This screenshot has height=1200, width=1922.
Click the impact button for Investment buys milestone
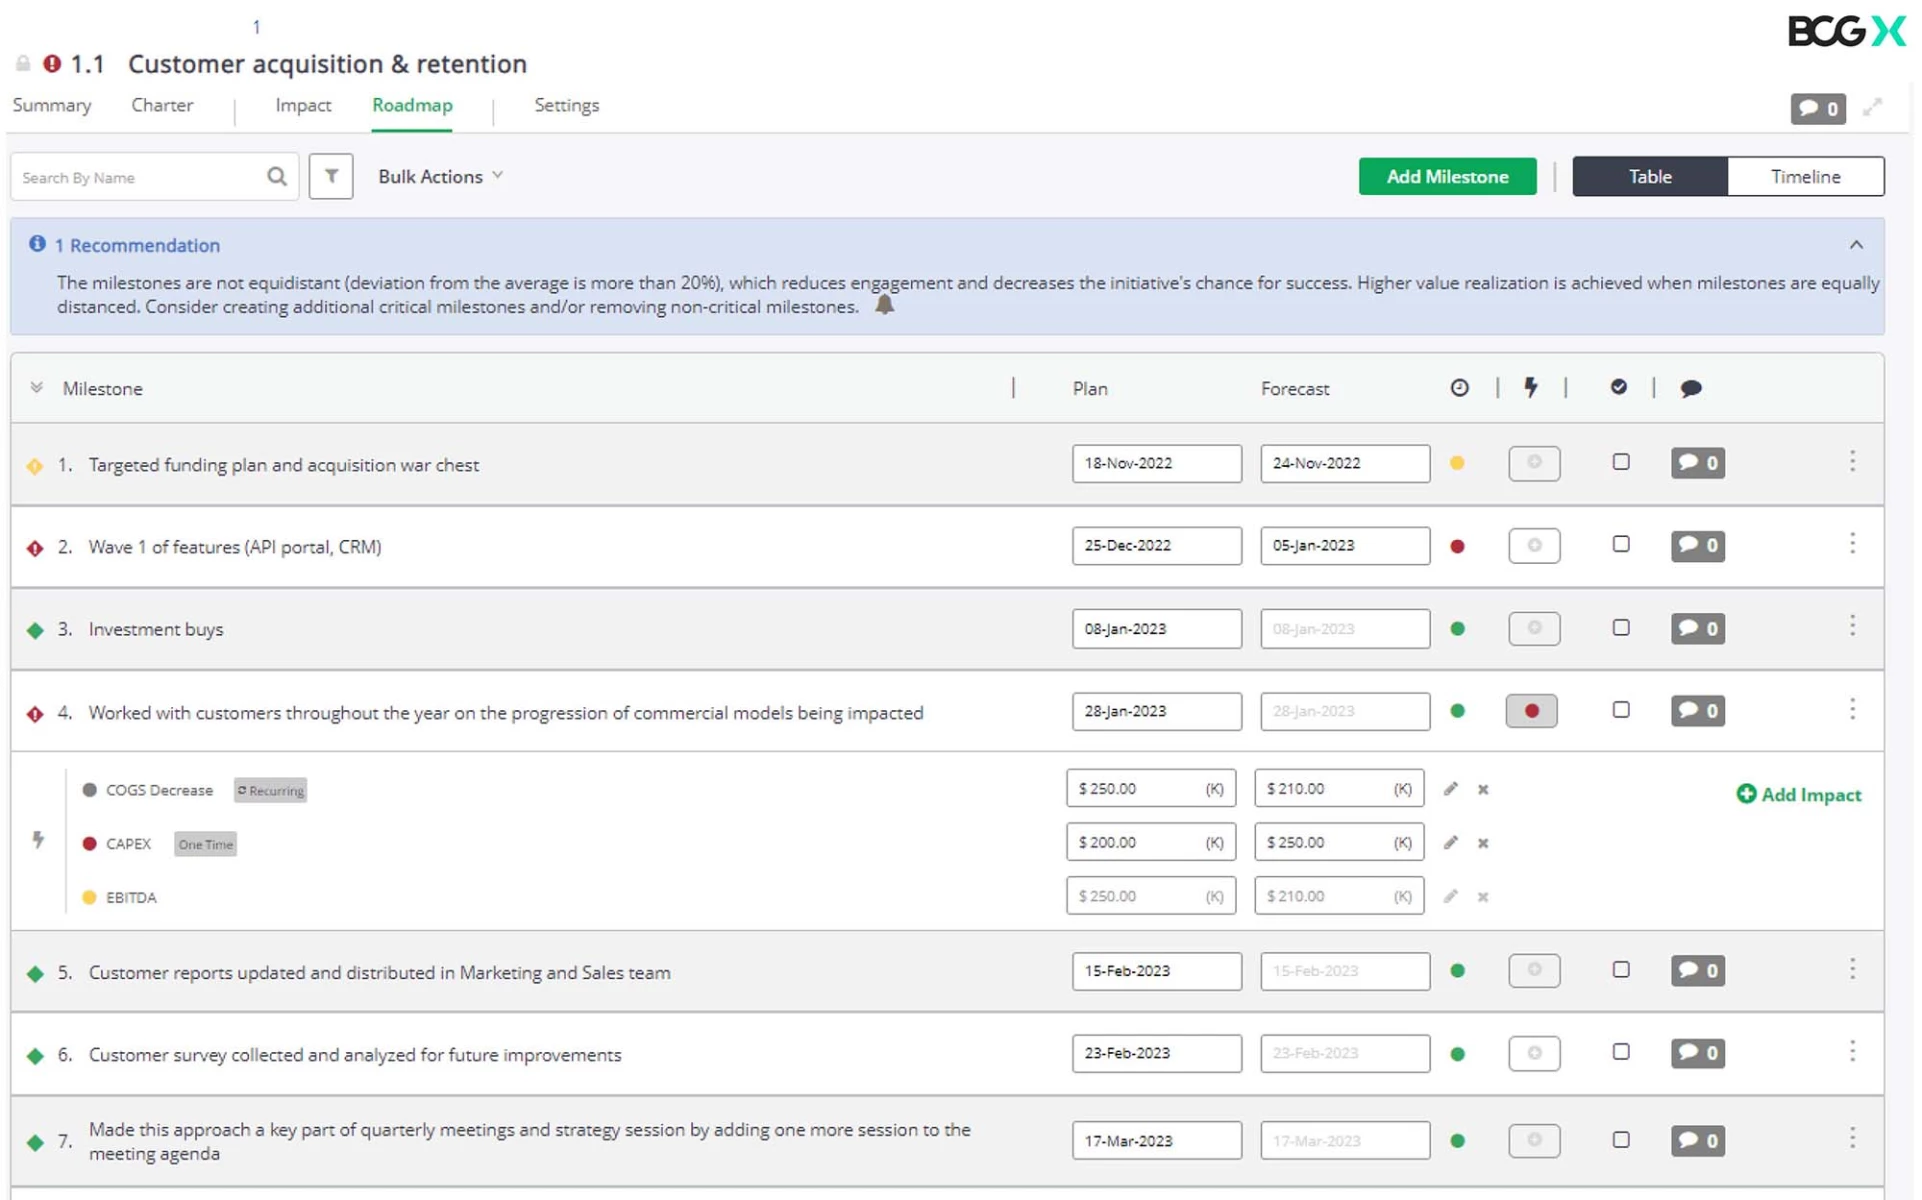coord(1534,629)
